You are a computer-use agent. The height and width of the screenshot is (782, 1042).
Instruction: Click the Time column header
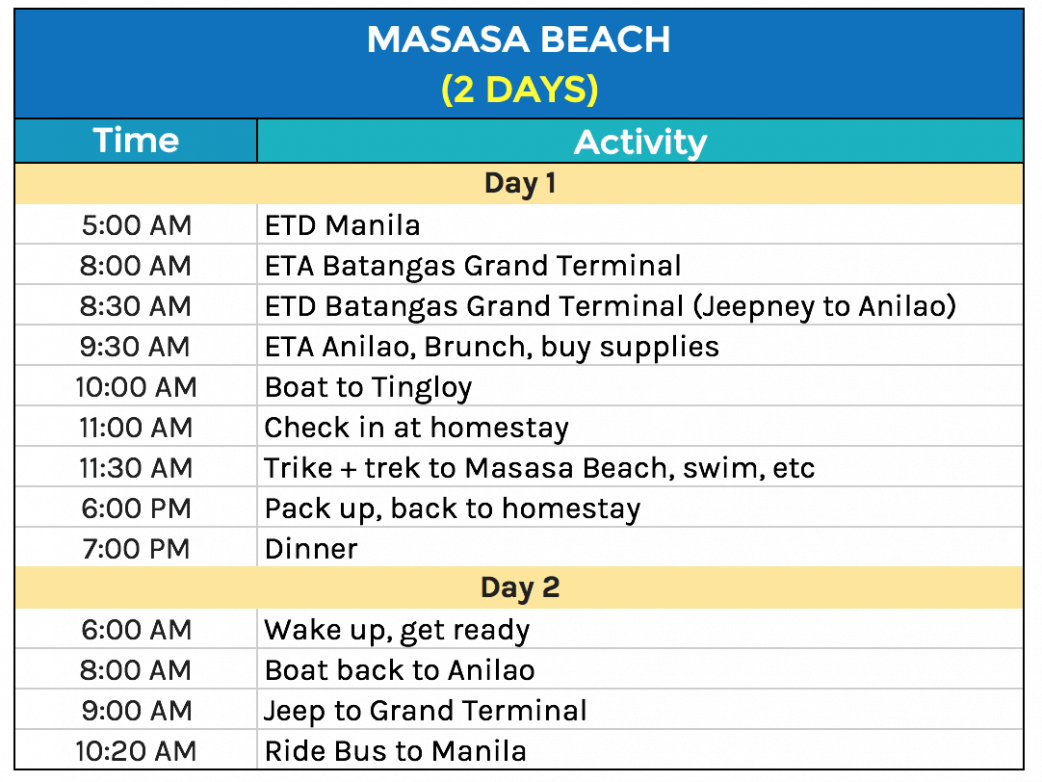(136, 141)
